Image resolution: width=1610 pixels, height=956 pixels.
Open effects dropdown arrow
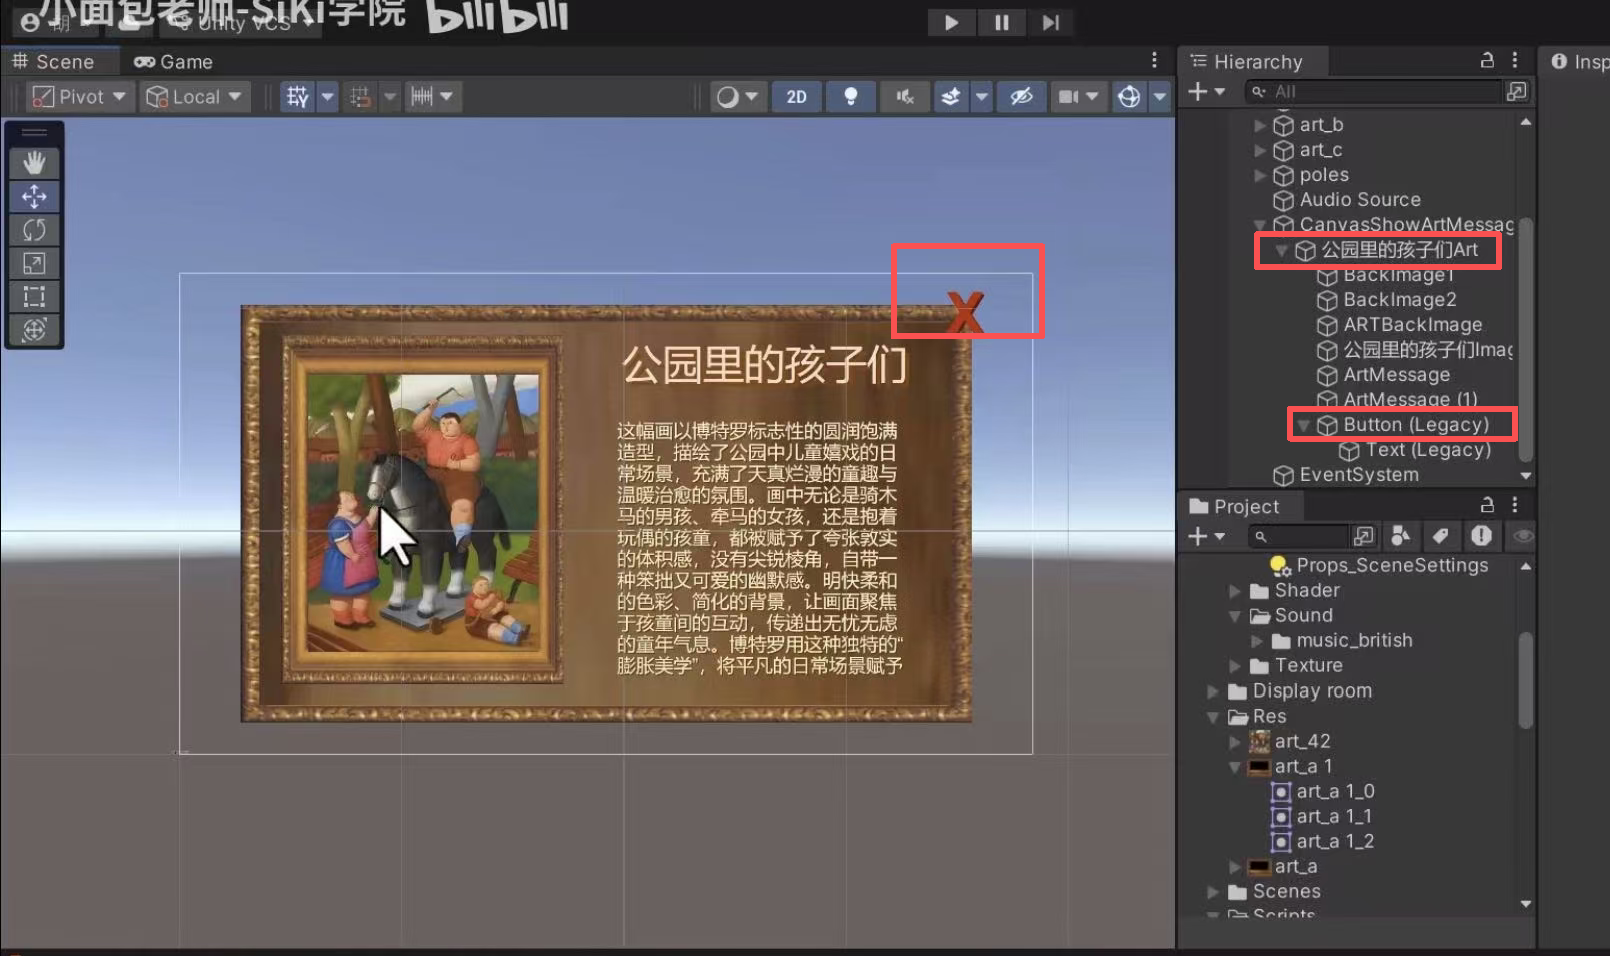(x=982, y=96)
